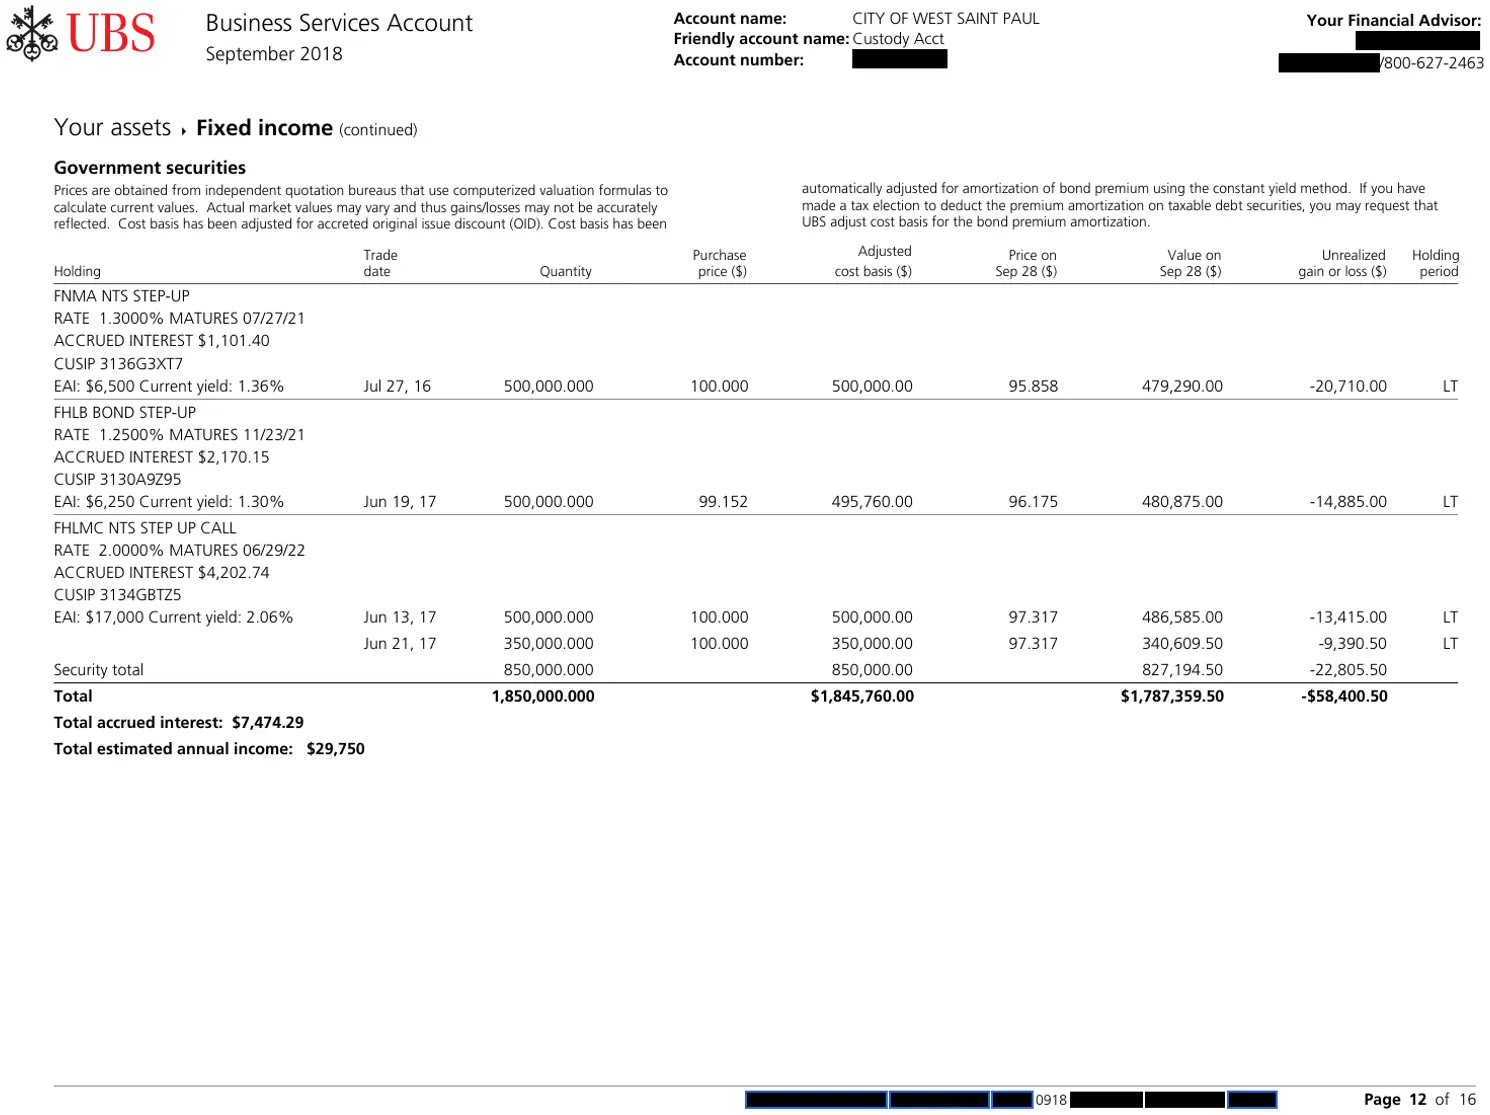
Task: Select the 'Business Services Account' title
Action: coord(339,23)
